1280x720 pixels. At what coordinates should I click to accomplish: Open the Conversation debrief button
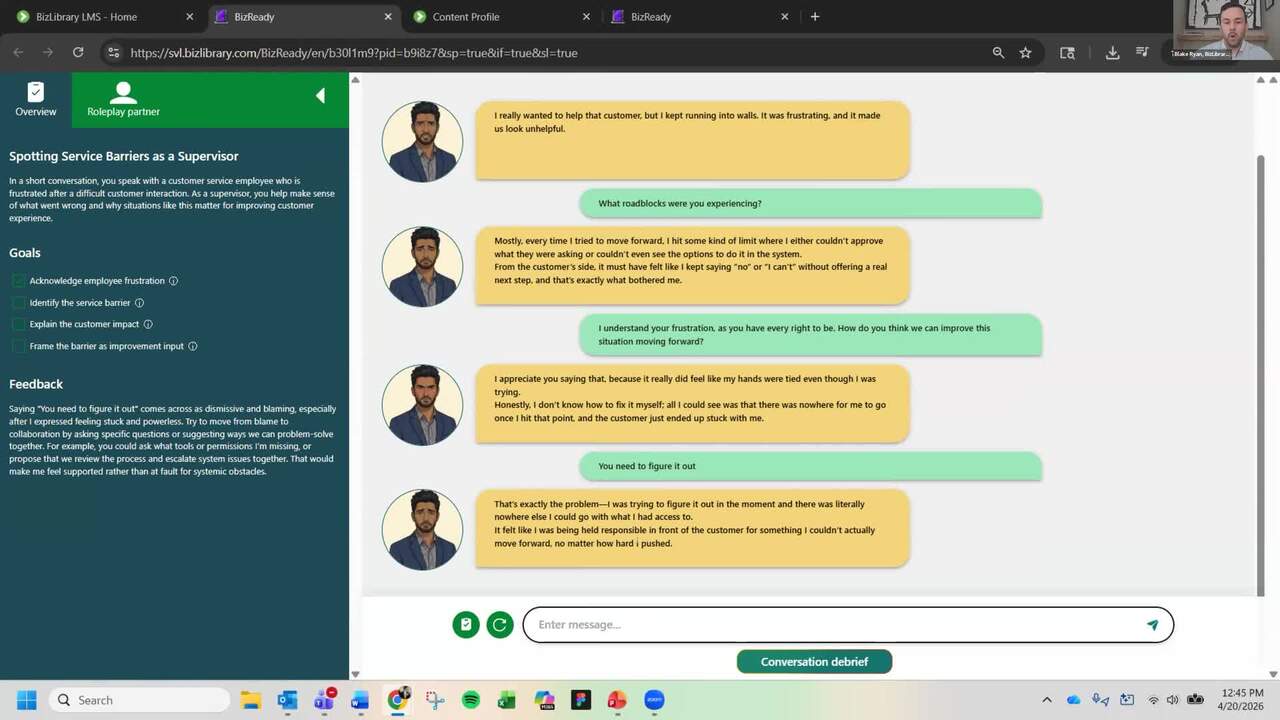(x=814, y=661)
